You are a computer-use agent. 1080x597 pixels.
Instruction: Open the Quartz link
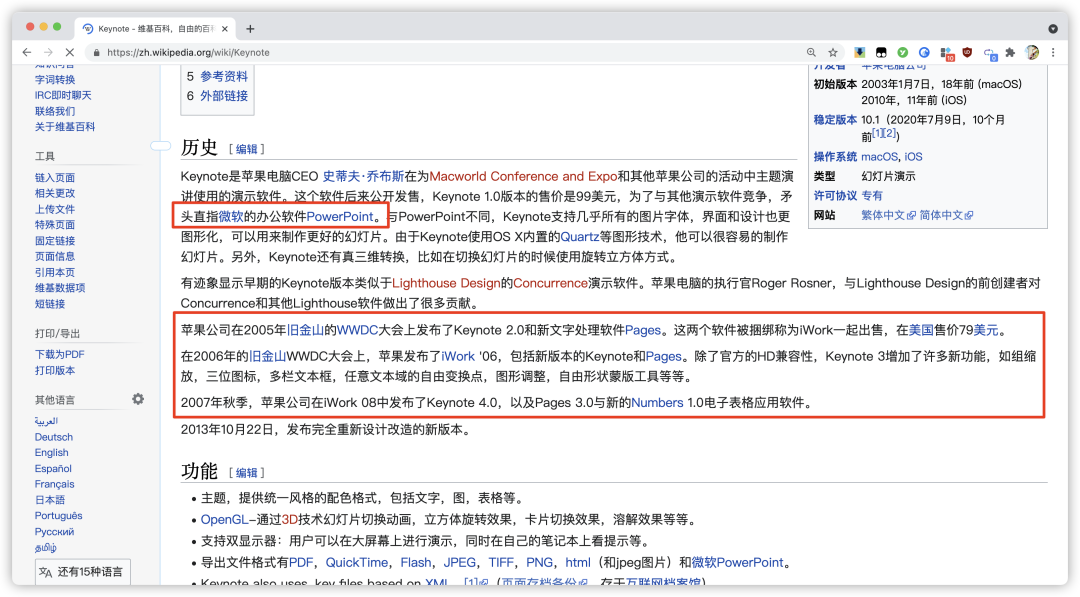click(580, 237)
